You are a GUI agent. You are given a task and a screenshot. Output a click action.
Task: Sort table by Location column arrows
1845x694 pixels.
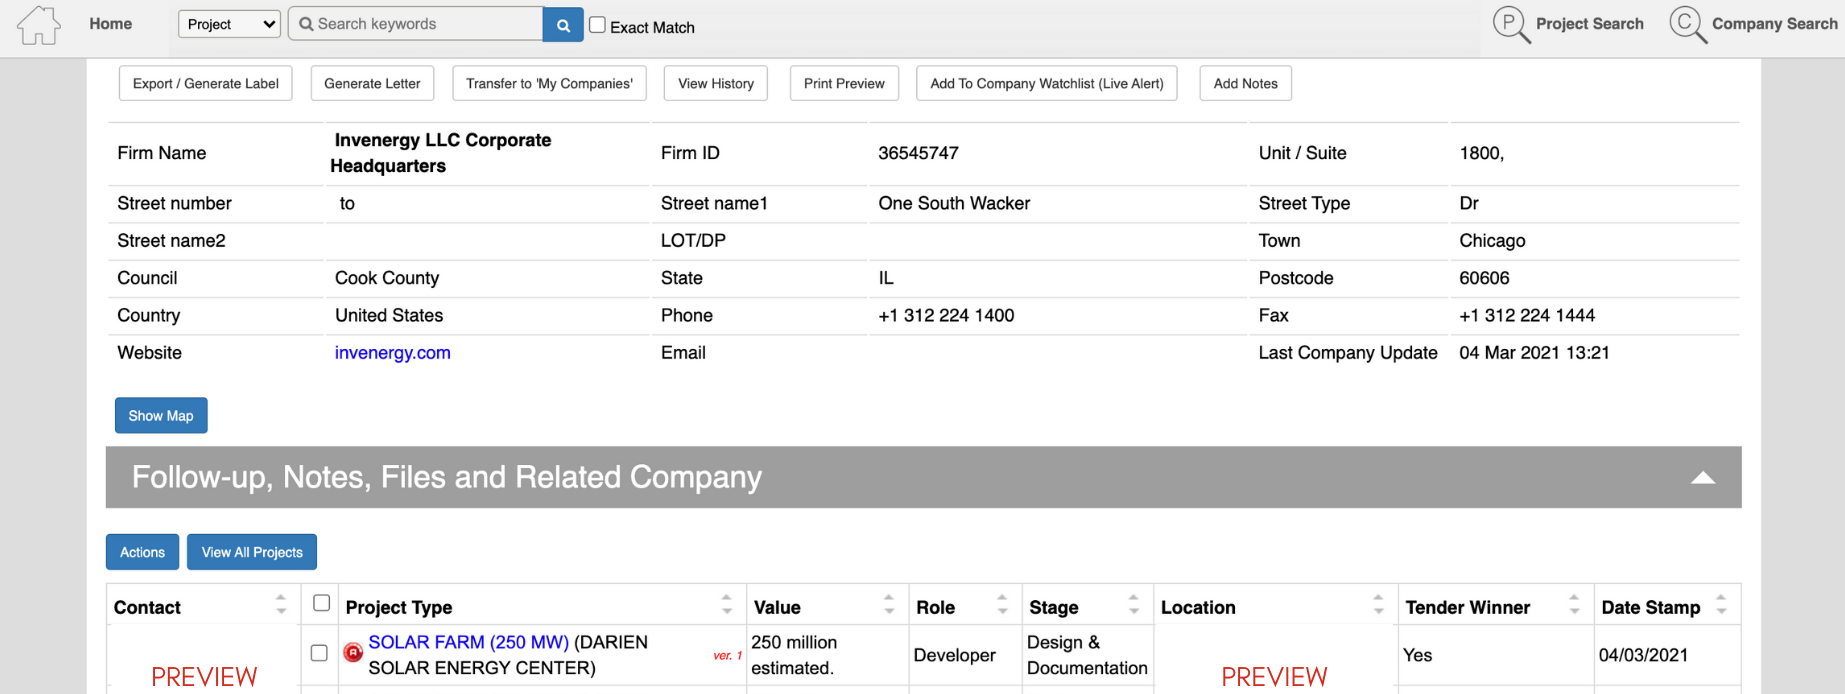coord(1378,604)
